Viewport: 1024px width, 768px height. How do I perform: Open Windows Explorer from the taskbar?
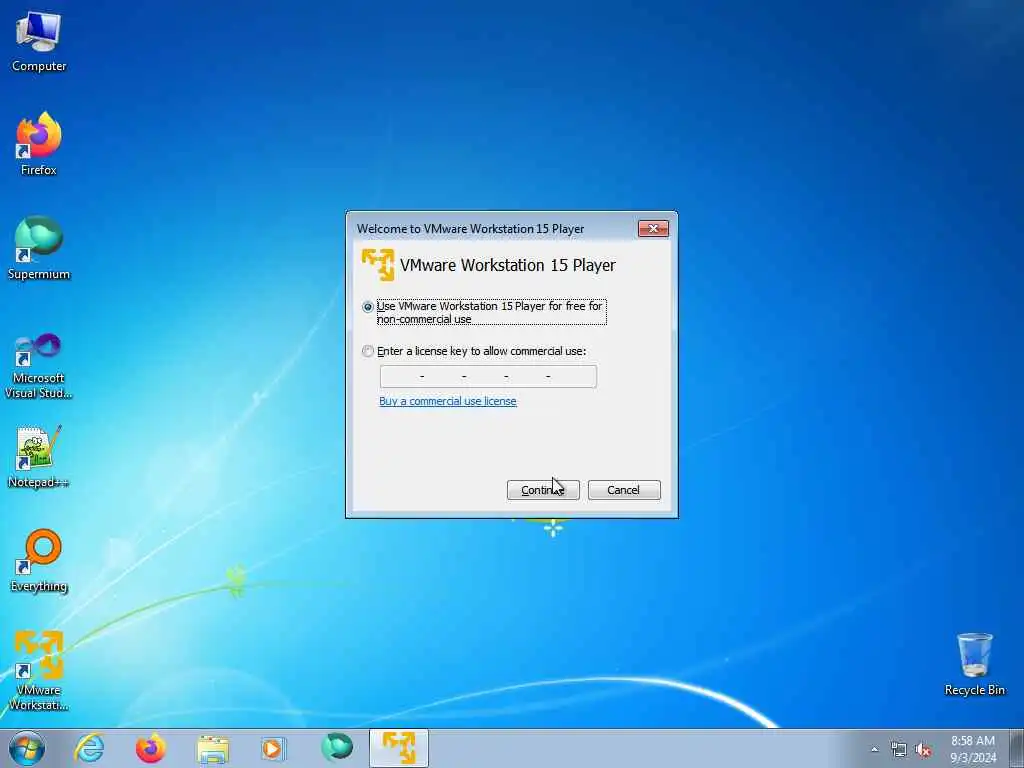point(213,748)
